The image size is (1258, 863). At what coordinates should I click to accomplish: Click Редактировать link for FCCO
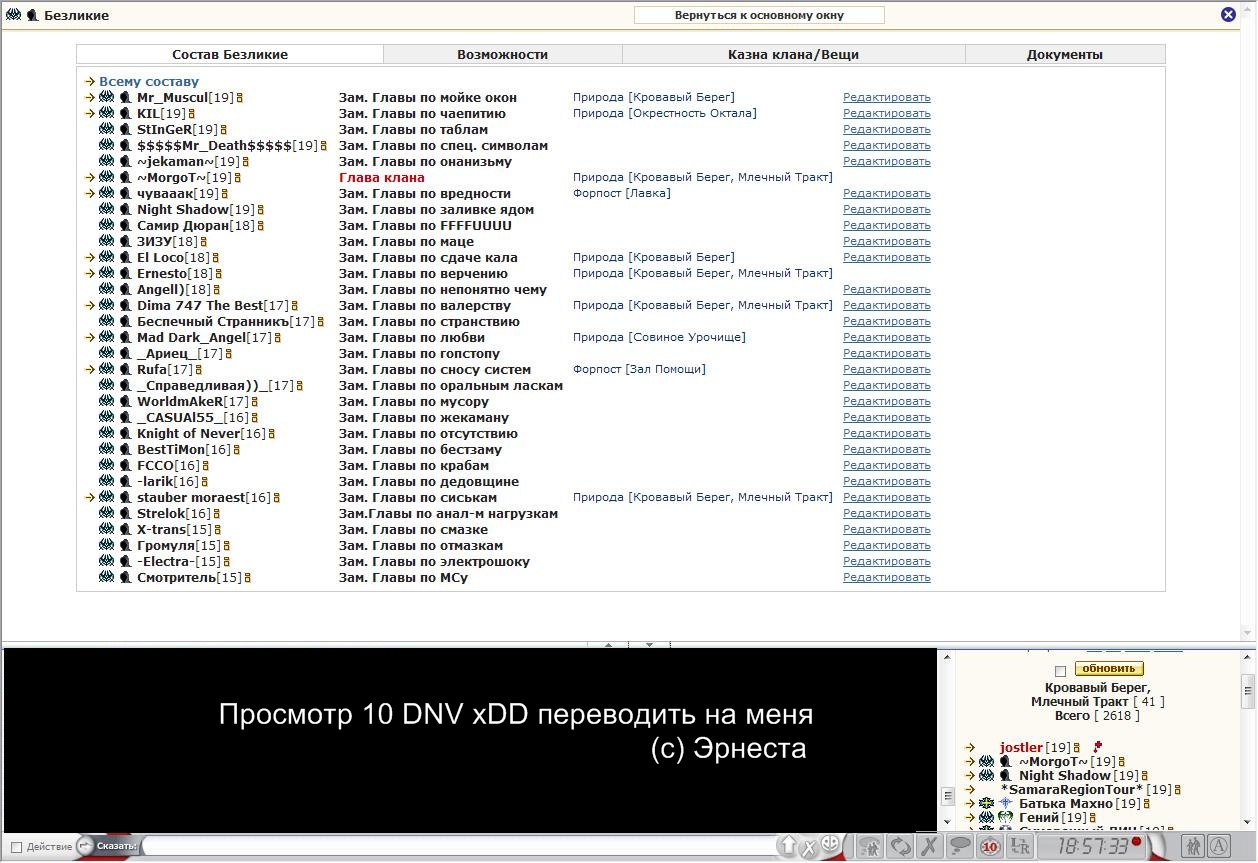(887, 466)
